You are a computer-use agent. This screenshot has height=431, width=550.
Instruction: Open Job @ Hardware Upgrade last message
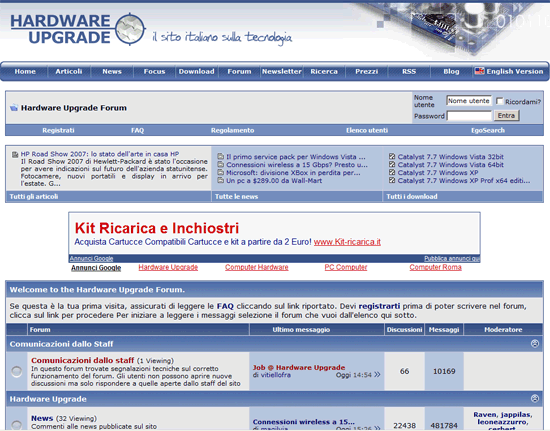[x=299, y=368]
